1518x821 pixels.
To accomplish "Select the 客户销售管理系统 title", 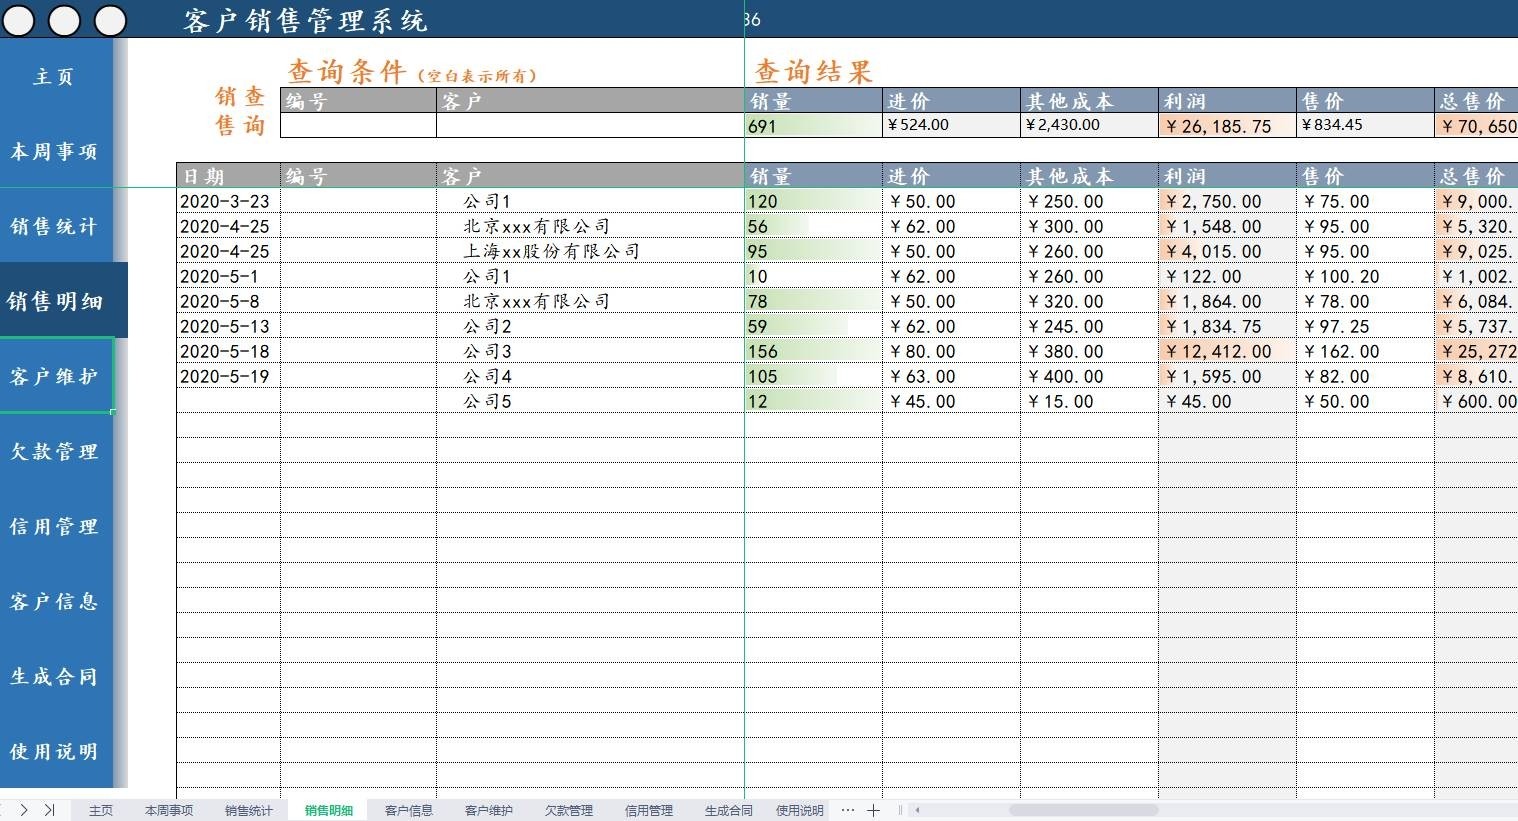I will click(x=305, y=20).
